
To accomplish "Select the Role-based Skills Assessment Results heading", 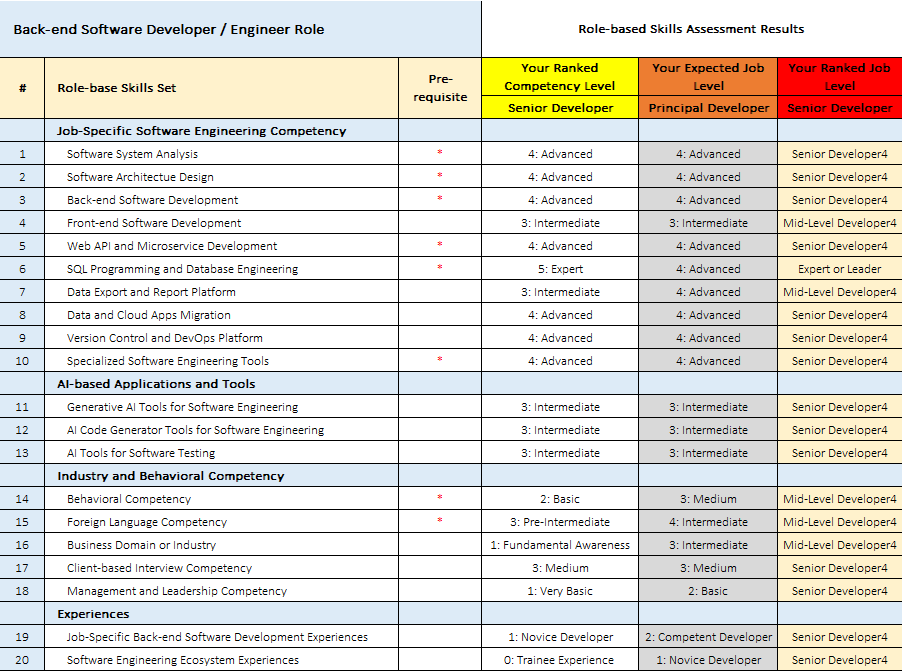I will pos(691,29).
